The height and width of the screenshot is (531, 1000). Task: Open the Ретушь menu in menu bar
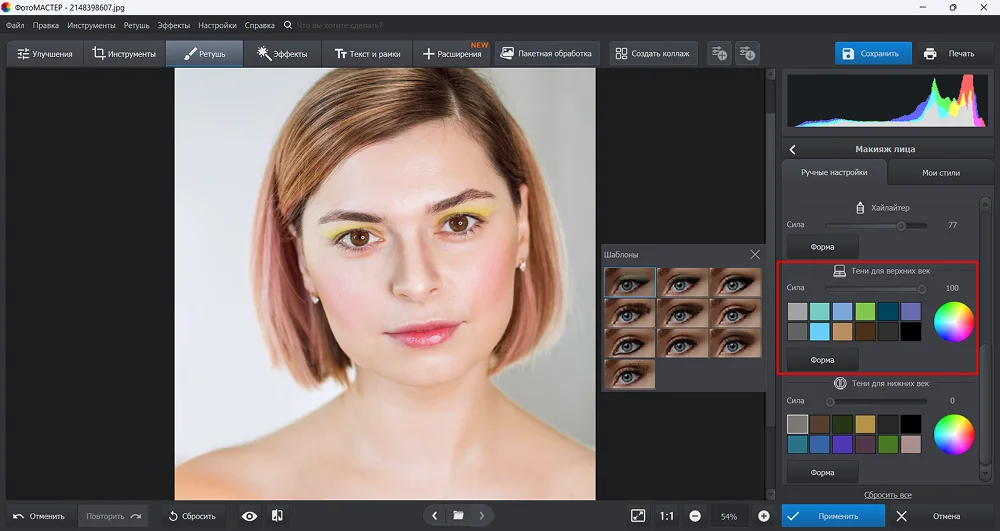pos(136,25)
